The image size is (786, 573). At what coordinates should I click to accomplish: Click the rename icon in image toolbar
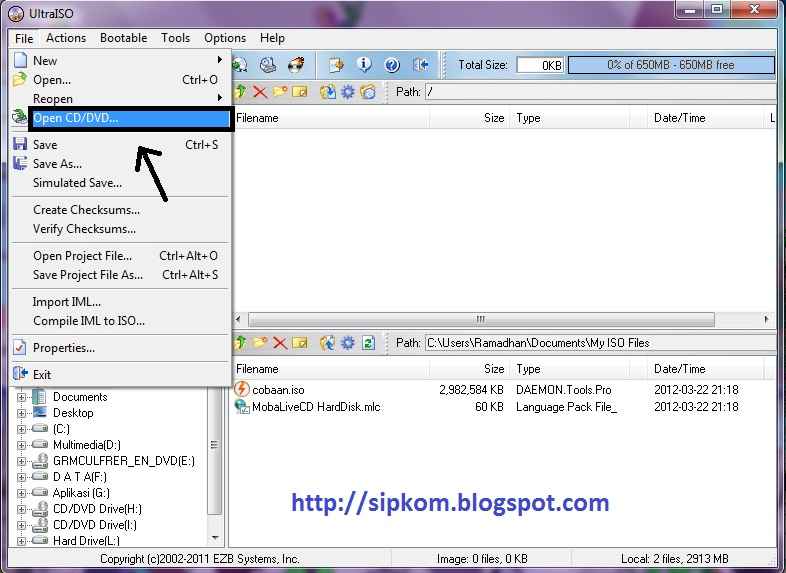coord(300,92)
